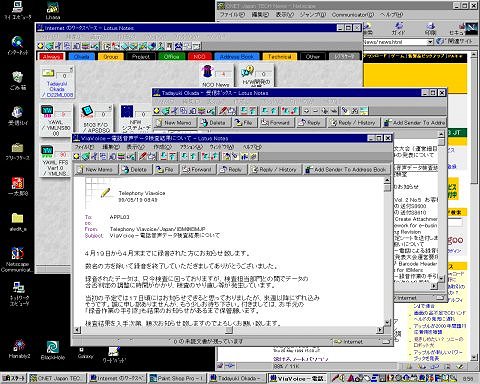Click red pencil icon in inbox window toolbar
This screenshot has height=384, width=480.
[x=223, y=110]
